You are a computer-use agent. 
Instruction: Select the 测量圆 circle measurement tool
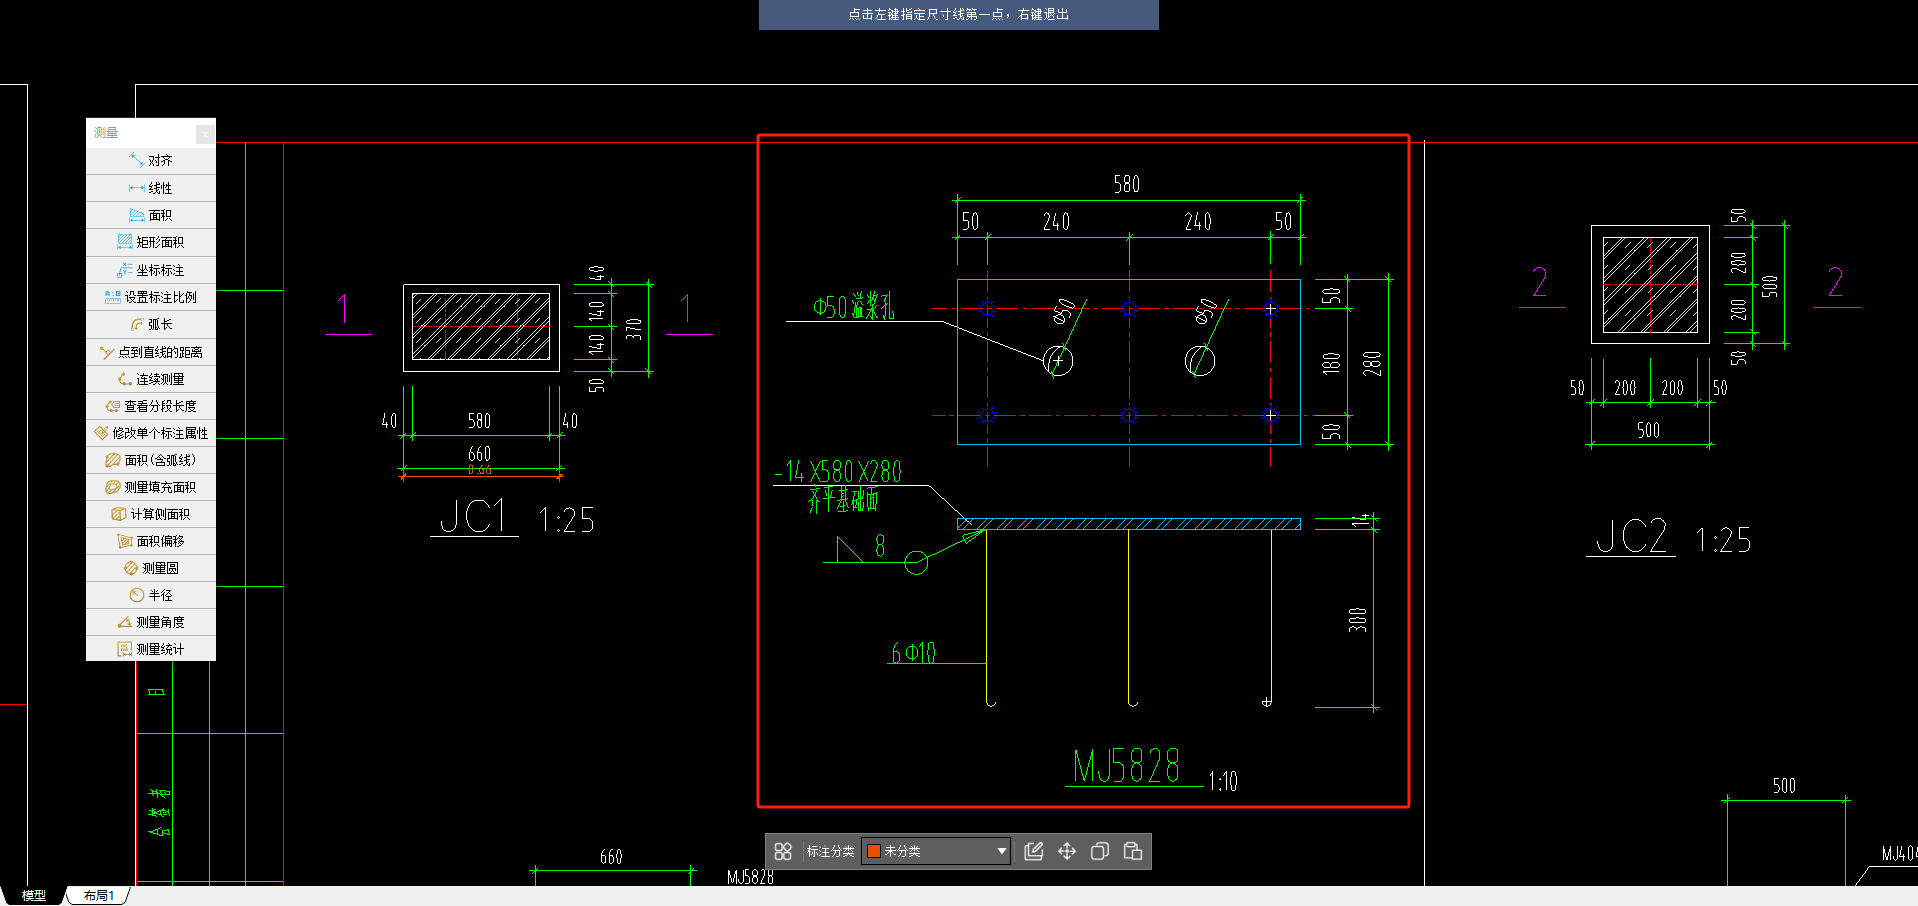coord(151,568)
